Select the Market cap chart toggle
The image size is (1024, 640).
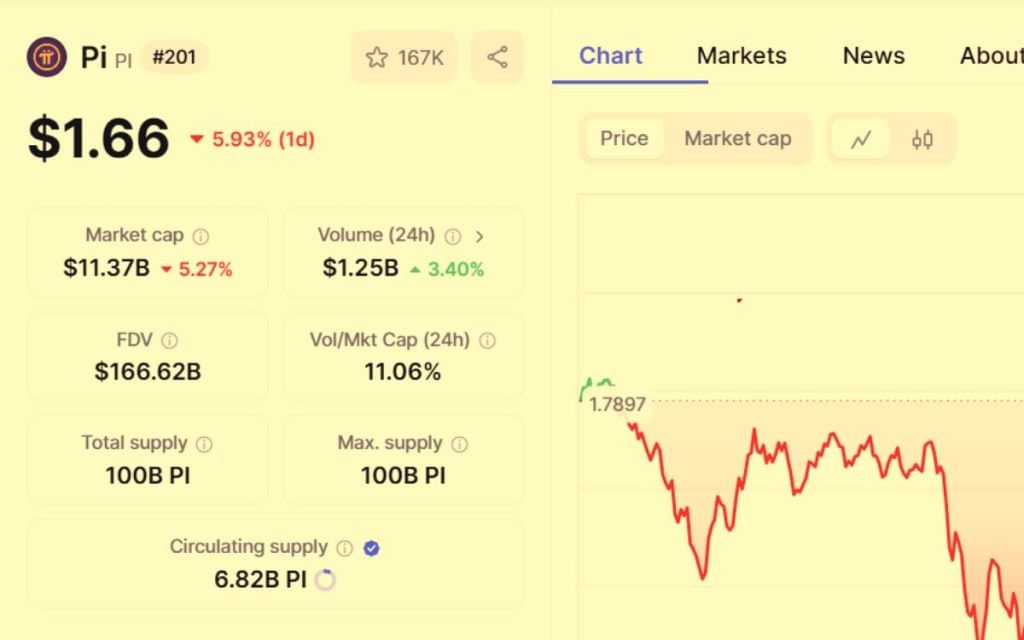tap(738, 138)
